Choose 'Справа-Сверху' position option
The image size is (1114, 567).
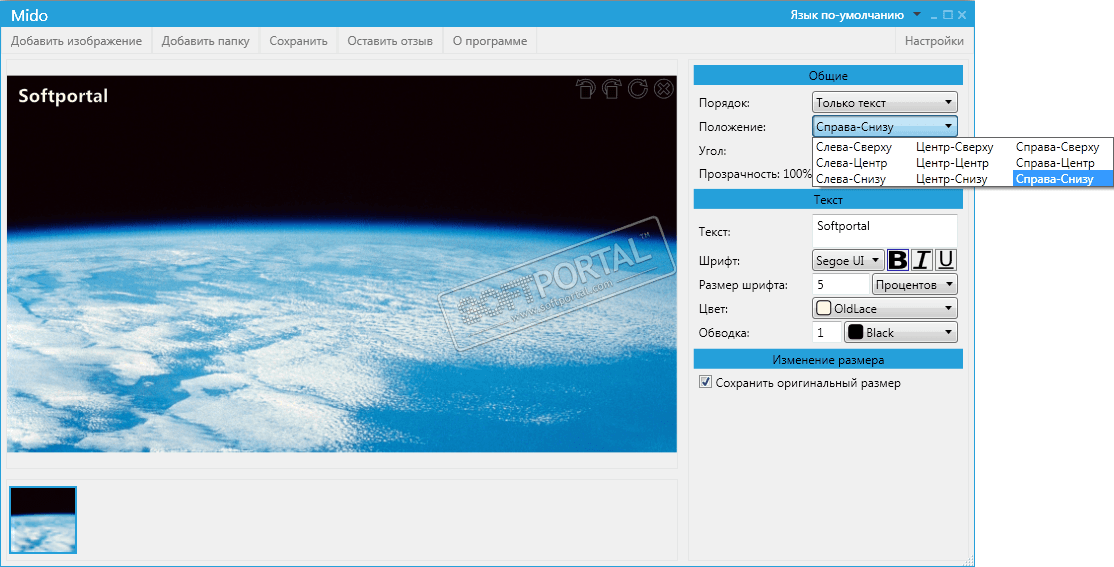pos(1057,147)
